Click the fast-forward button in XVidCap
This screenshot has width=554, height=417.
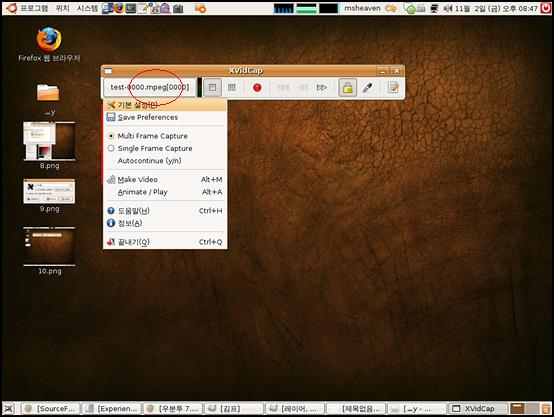pos(322,87)
